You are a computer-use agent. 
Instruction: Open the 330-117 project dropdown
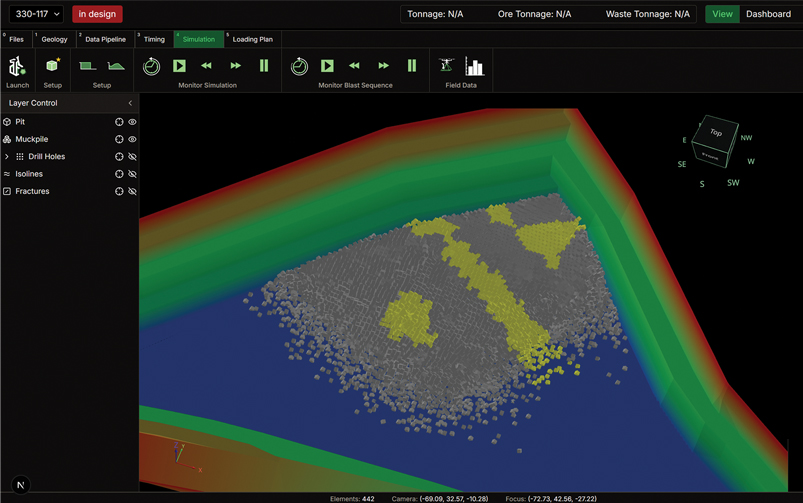tap(36, 14)
